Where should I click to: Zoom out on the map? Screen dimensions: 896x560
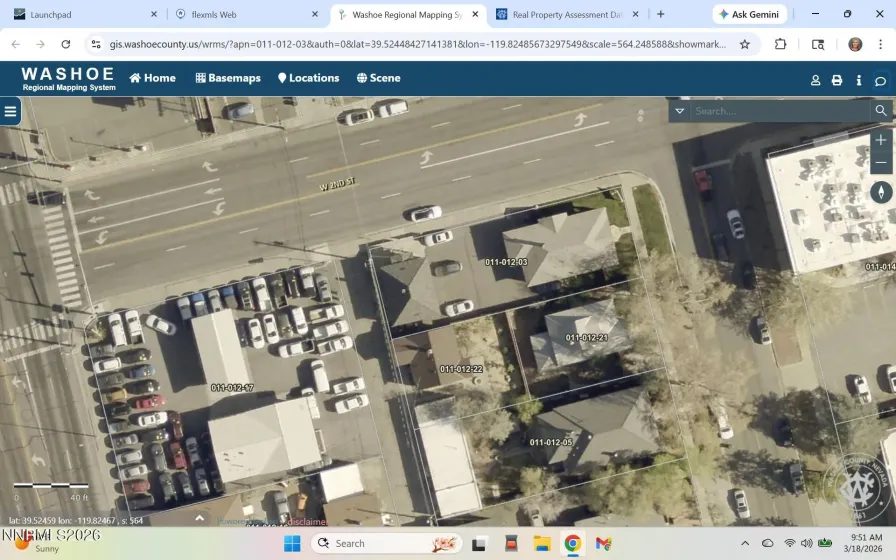point(881,163)
